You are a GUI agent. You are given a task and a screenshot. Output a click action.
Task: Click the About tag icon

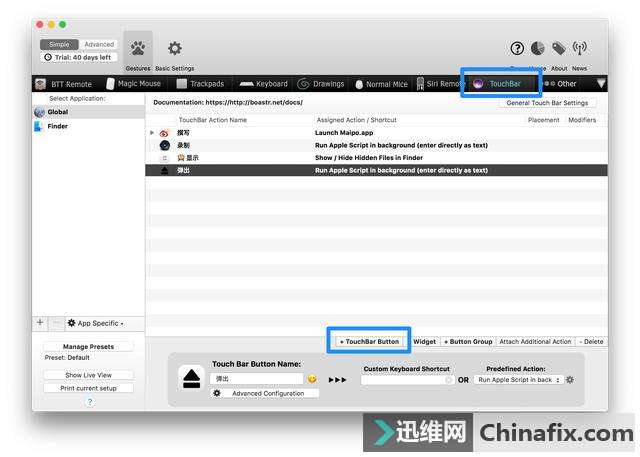coord(559,48)
